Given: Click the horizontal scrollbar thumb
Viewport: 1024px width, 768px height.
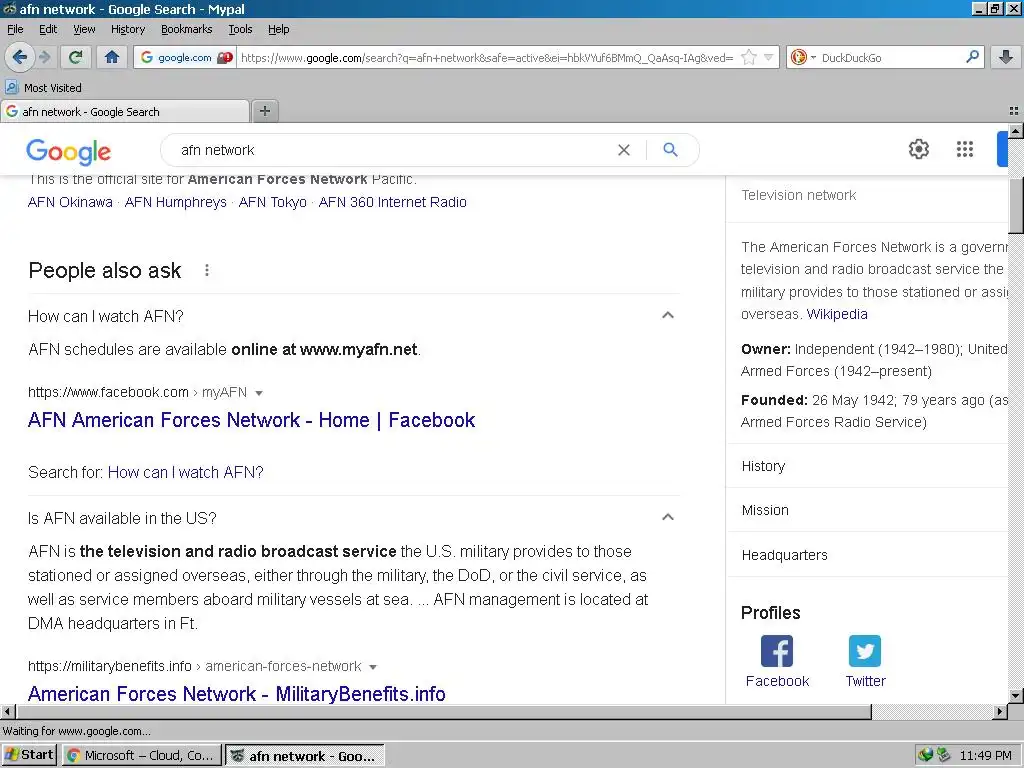Looking at the screenshot, I should coord(443,711).
